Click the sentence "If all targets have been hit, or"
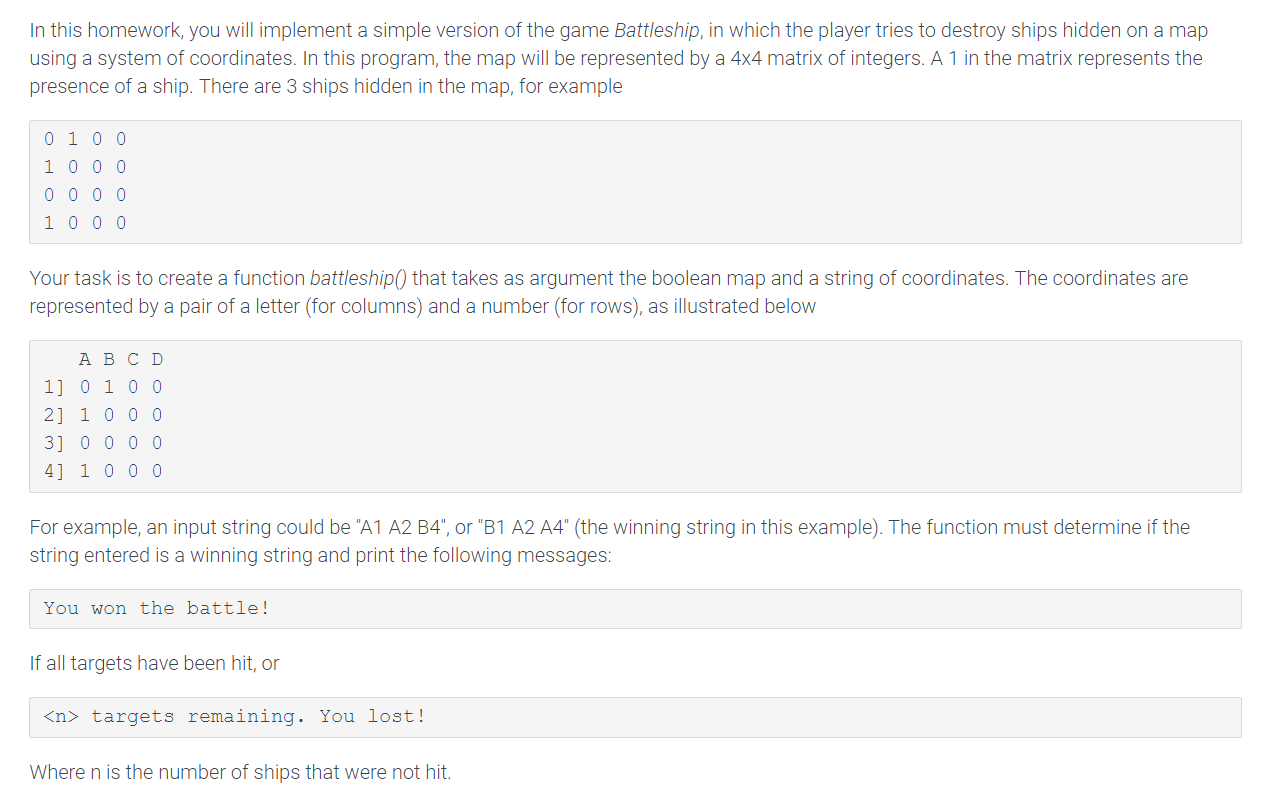This screenshot has height=795, width=1285. 155,663
